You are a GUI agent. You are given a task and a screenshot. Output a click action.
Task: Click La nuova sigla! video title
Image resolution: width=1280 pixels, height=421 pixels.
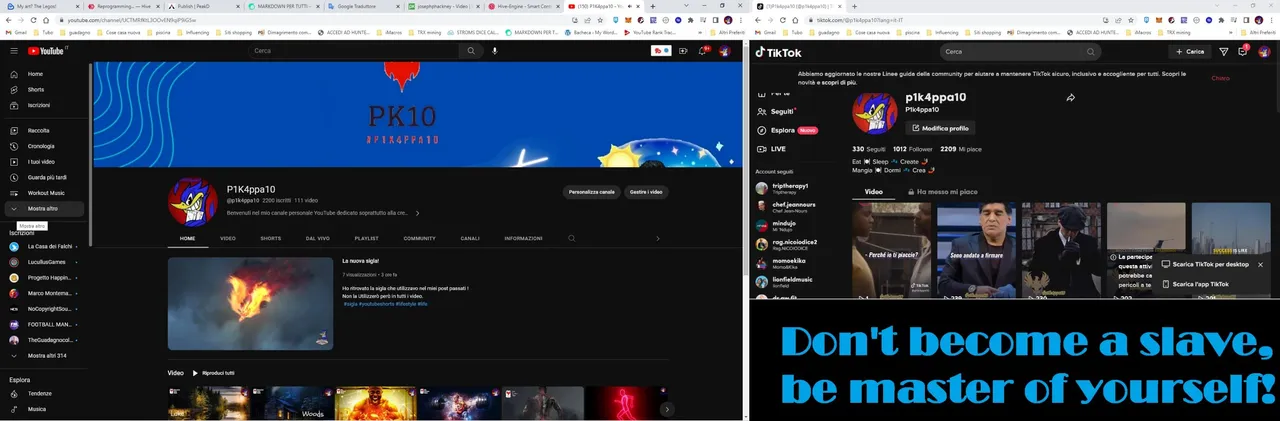[361, 262]
